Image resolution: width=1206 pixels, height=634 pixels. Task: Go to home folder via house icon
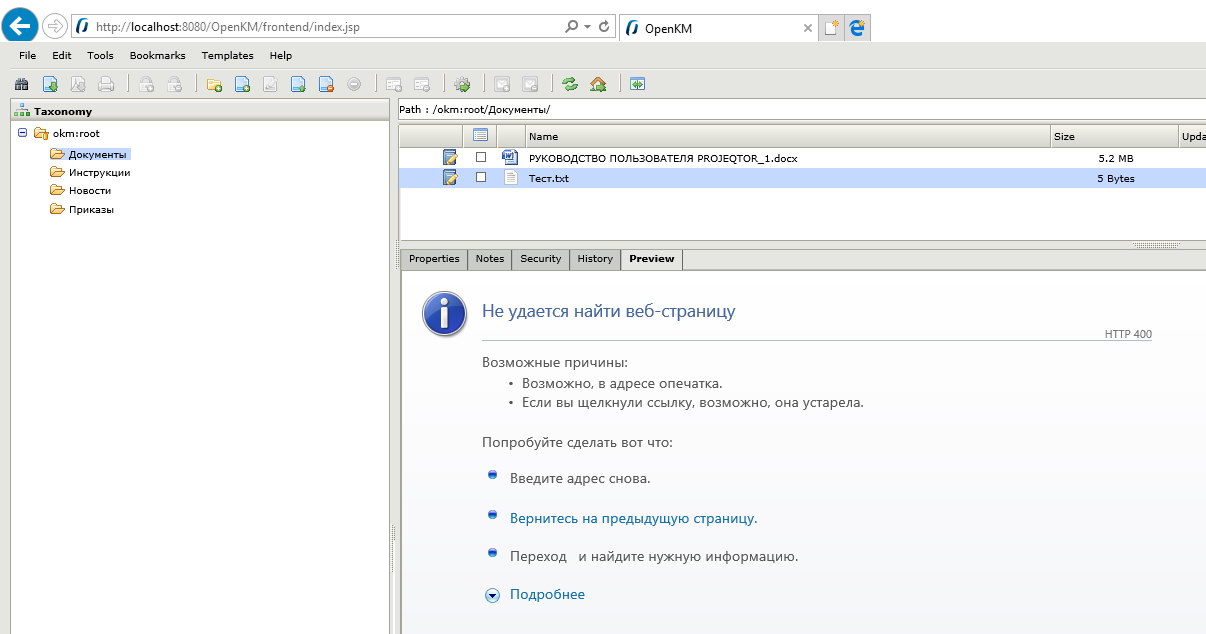596,84
